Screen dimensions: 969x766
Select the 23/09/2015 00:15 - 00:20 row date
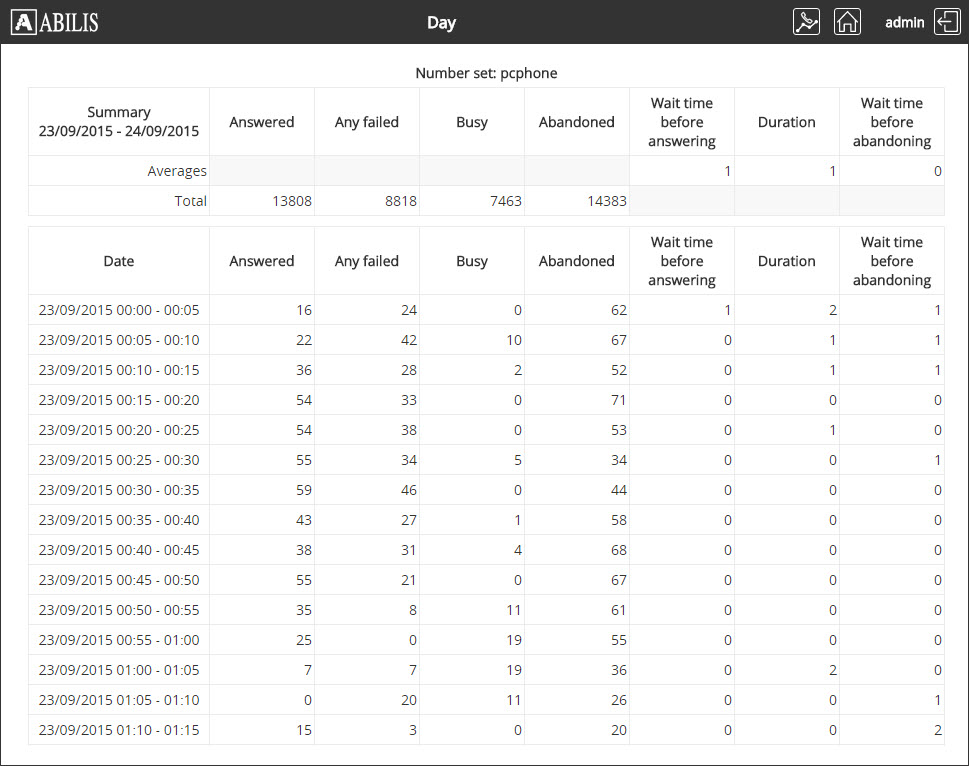[119, 400]
